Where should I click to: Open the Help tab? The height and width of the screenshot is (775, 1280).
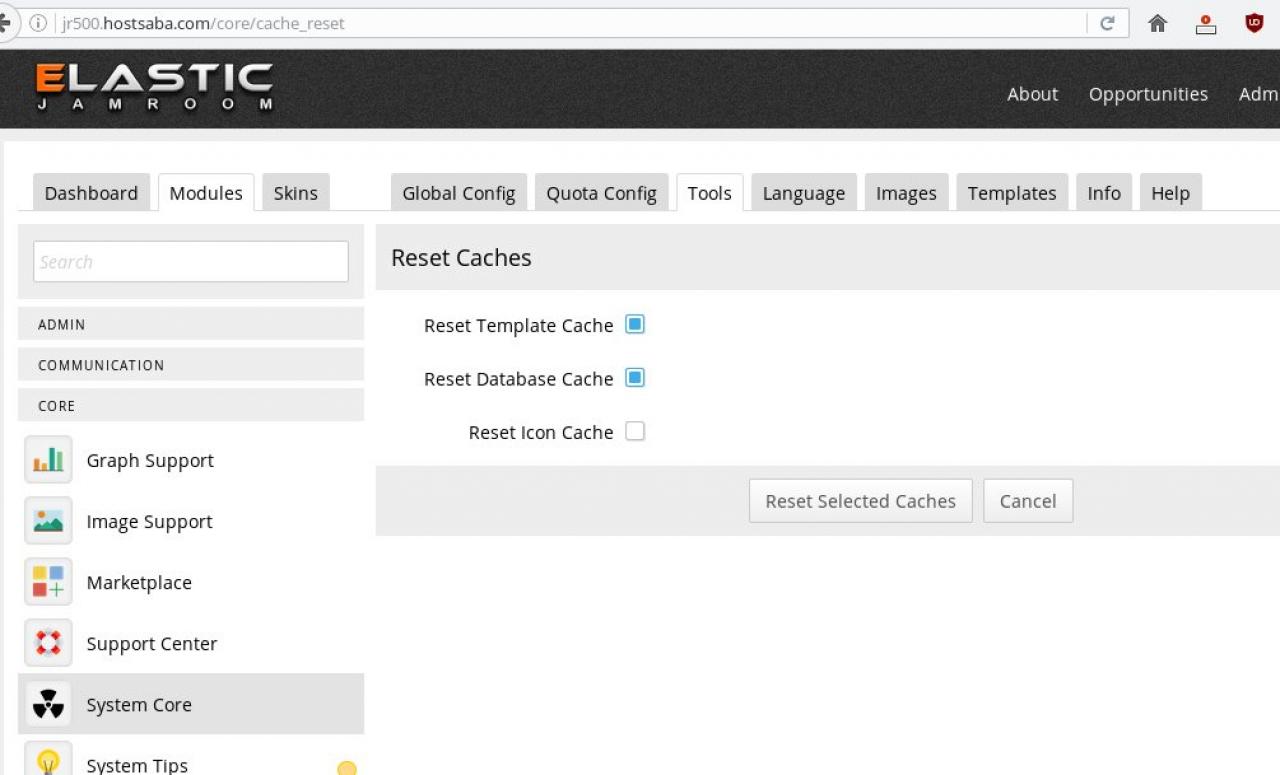1171,193
